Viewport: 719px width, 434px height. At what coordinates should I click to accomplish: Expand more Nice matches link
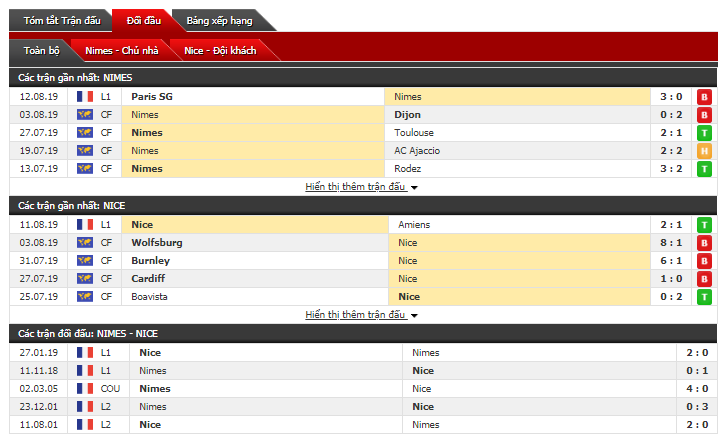[x=361, y=315]
